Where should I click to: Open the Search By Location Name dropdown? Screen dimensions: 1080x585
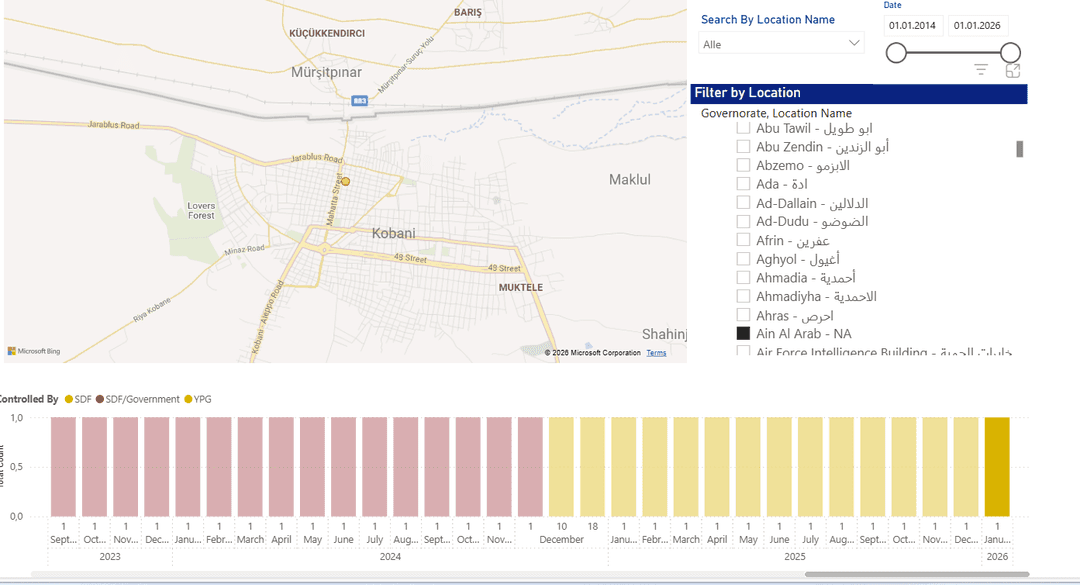click(x=781, y=44)
